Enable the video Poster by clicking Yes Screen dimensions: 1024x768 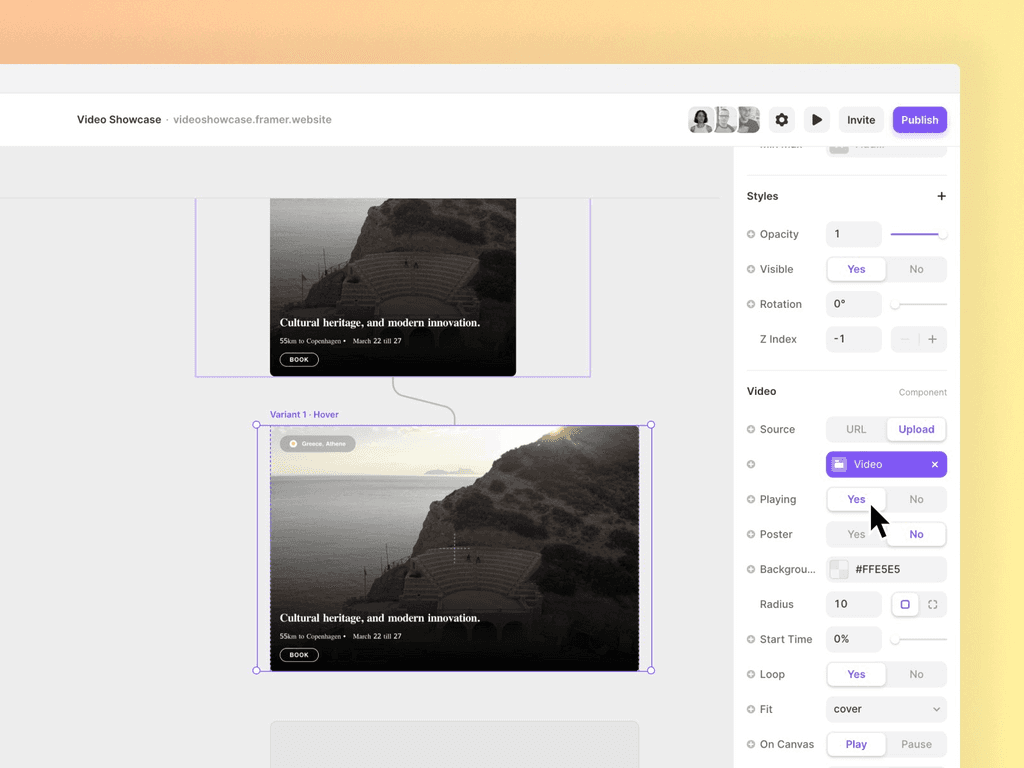tap(856, 534)
